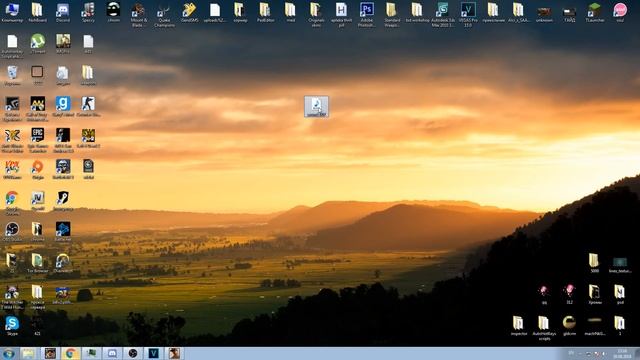Image resolution: width=640 pixels, height=360 pixels.
Task: Launch Quake Champions shortcut
Action: click(x=164, y=15)
